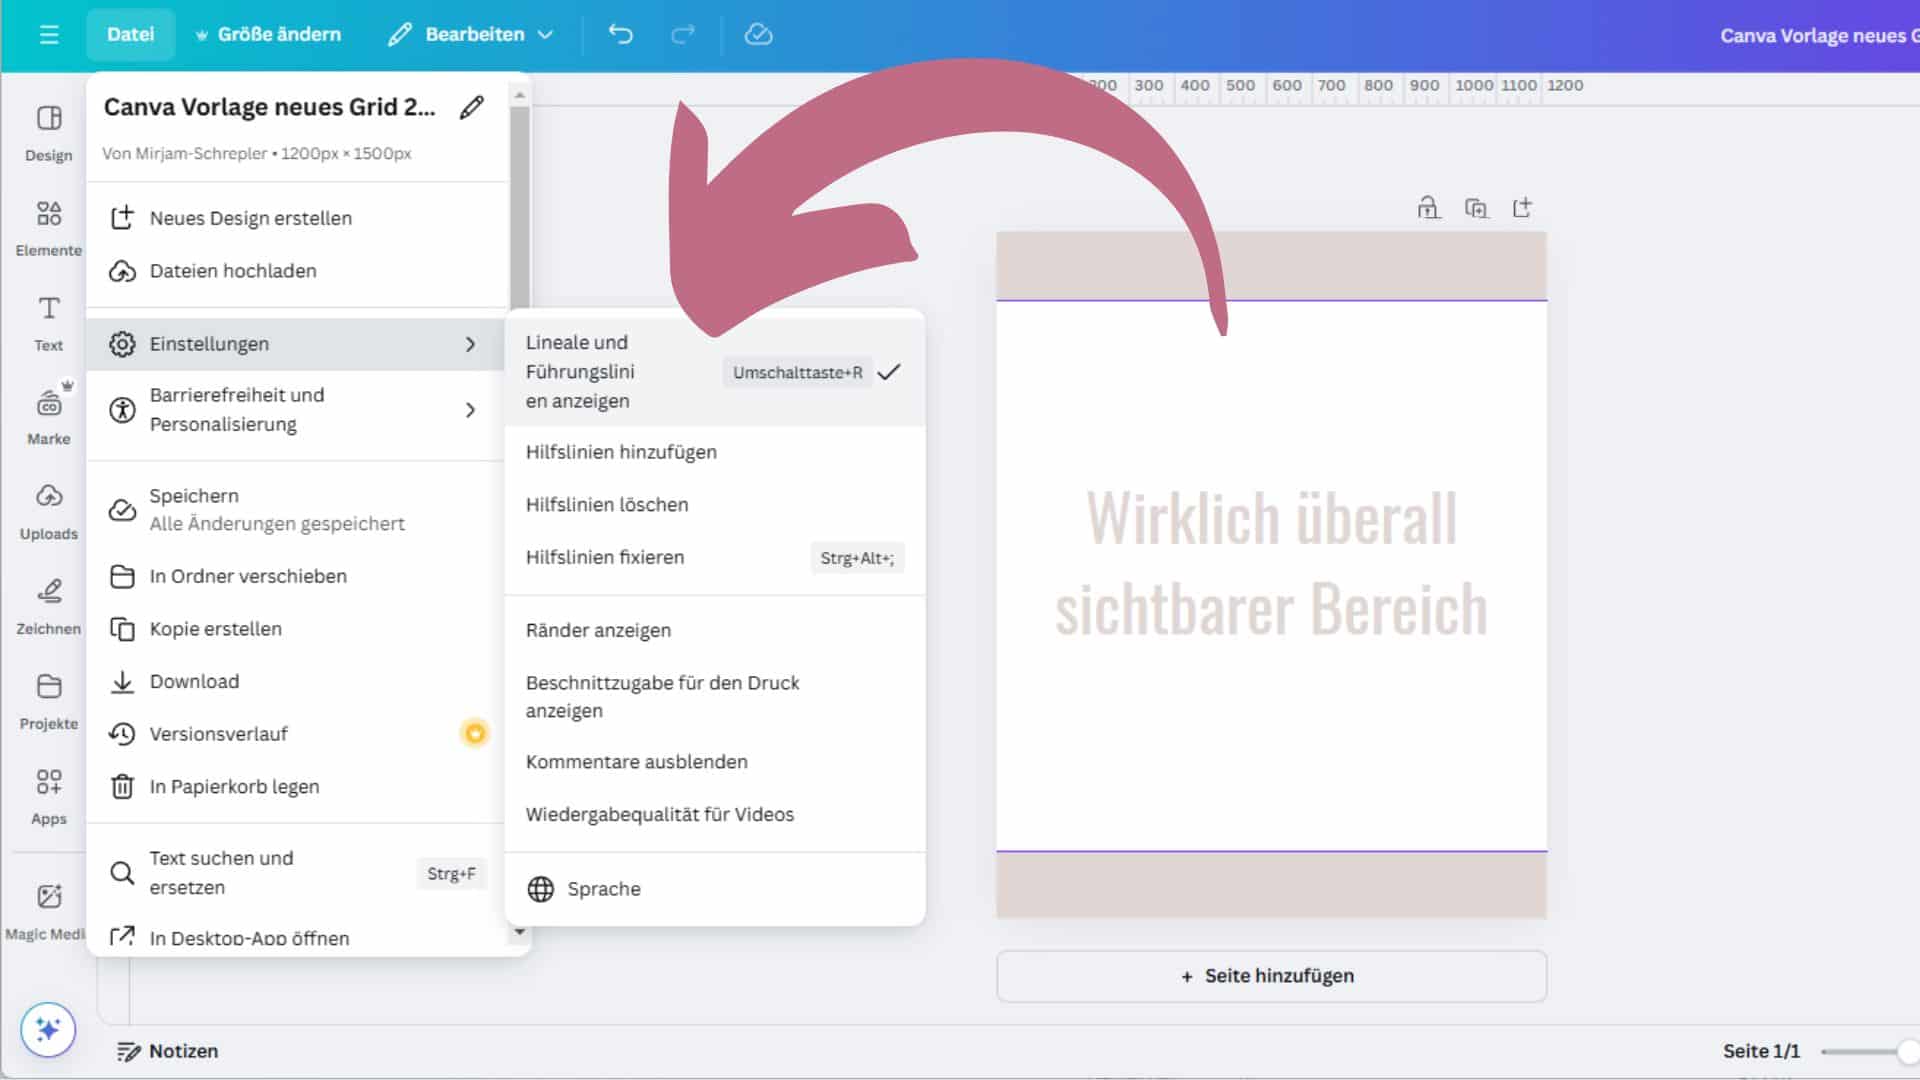Click the Versionsverlauf status indicator dot
The height and width of the screenshot is (1080, 1920).
[475, 733]
